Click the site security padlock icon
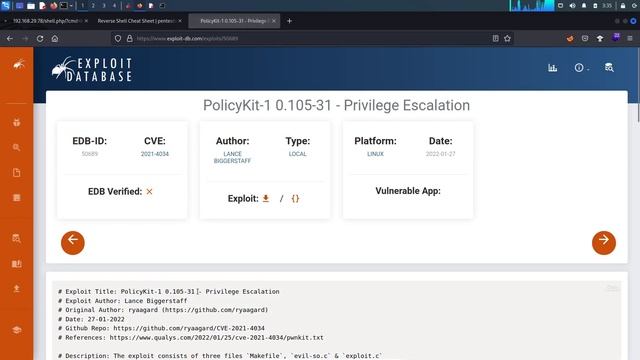640x360 pixels. pyautogui.click(x=129, y=38)
